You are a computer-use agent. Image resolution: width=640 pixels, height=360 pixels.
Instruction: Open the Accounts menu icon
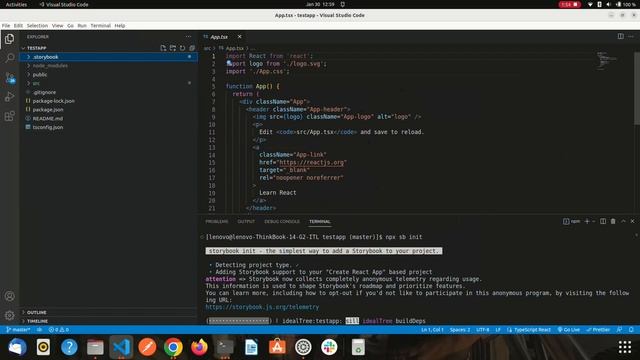[x=9, y=296]
